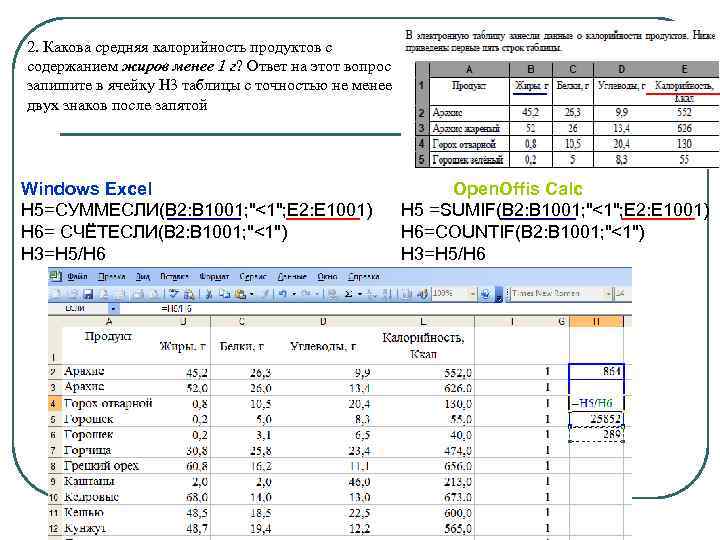720x540 pixels.
Task: Click the Drawing toolbar icon
Action: coord(422,294)
